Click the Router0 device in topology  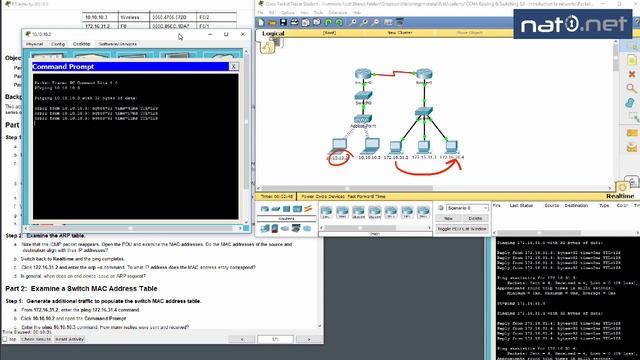click(x=363, y=74)
